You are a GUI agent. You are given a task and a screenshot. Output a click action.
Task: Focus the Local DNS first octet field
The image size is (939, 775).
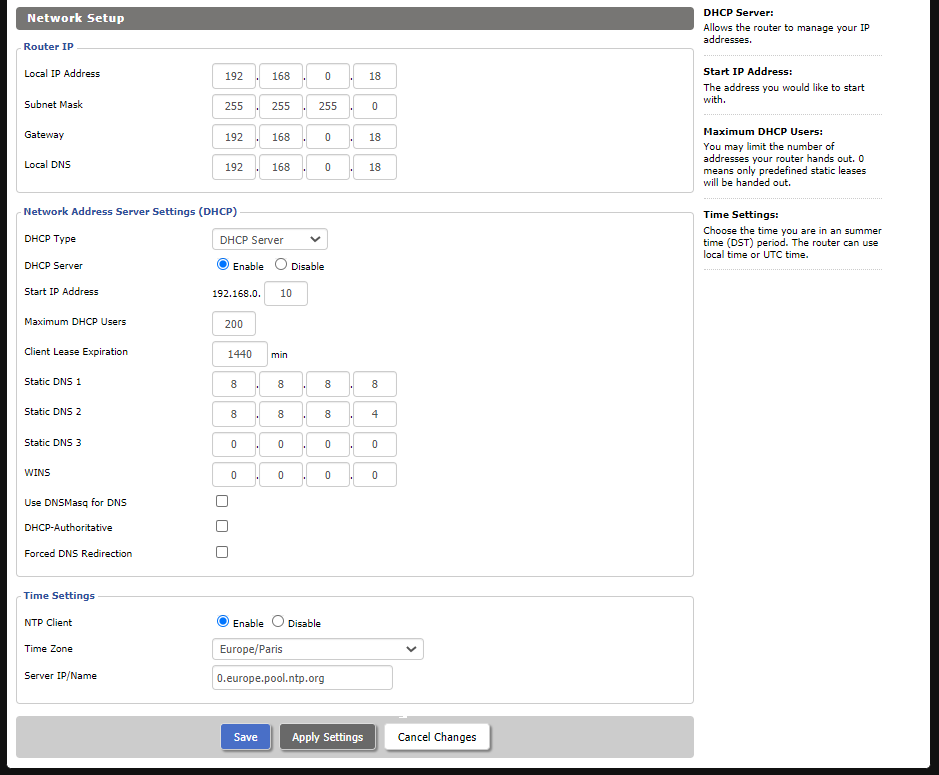click(234, 167)
